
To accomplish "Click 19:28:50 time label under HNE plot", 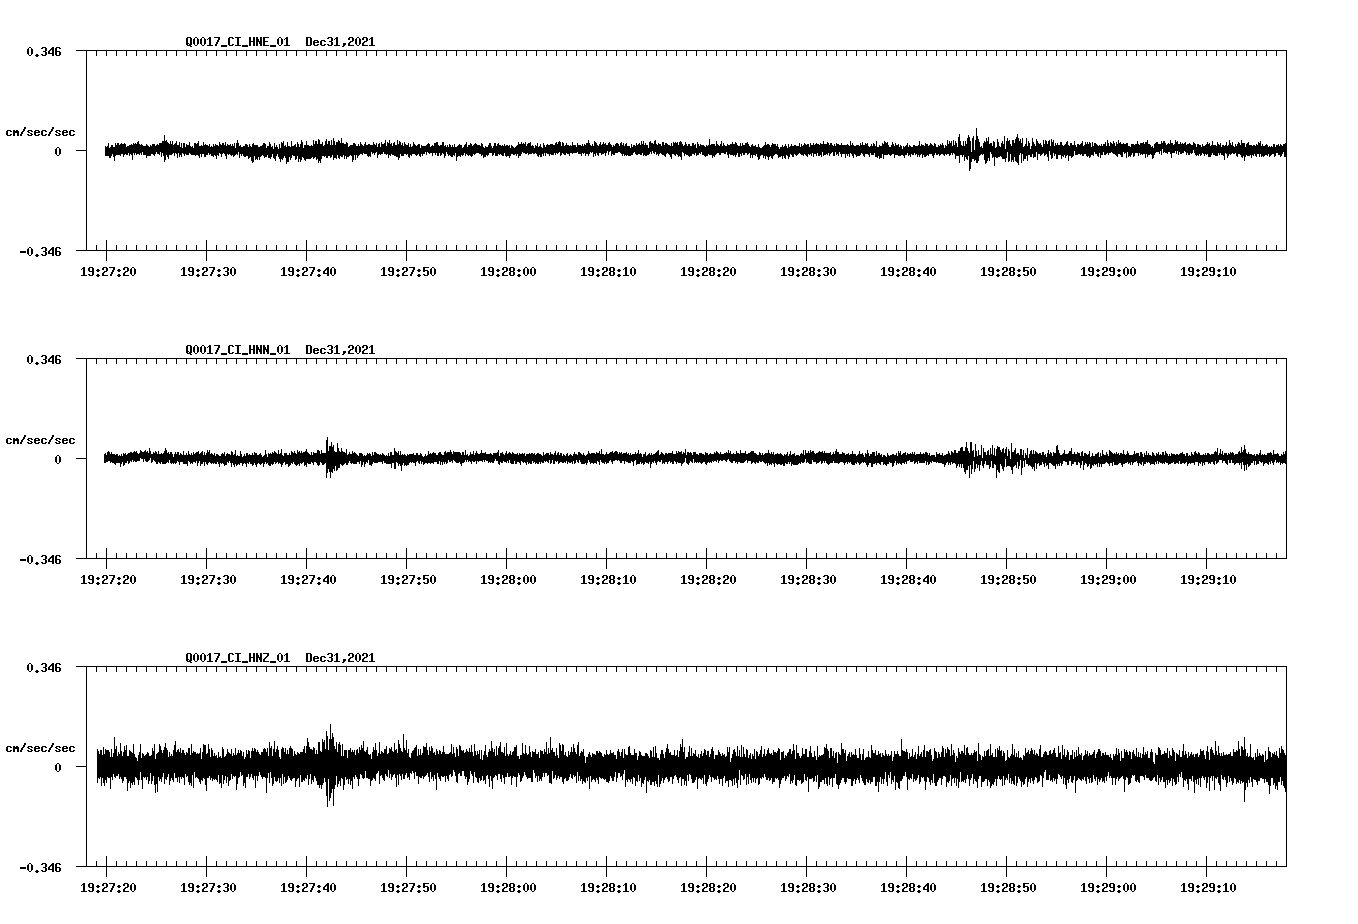I will click(x=1008, y=272).
